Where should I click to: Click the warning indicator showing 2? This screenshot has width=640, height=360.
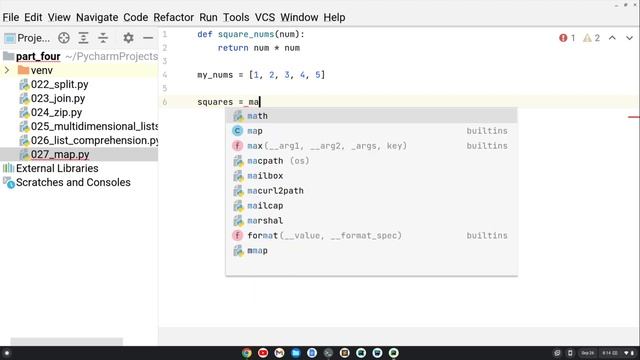591,38
